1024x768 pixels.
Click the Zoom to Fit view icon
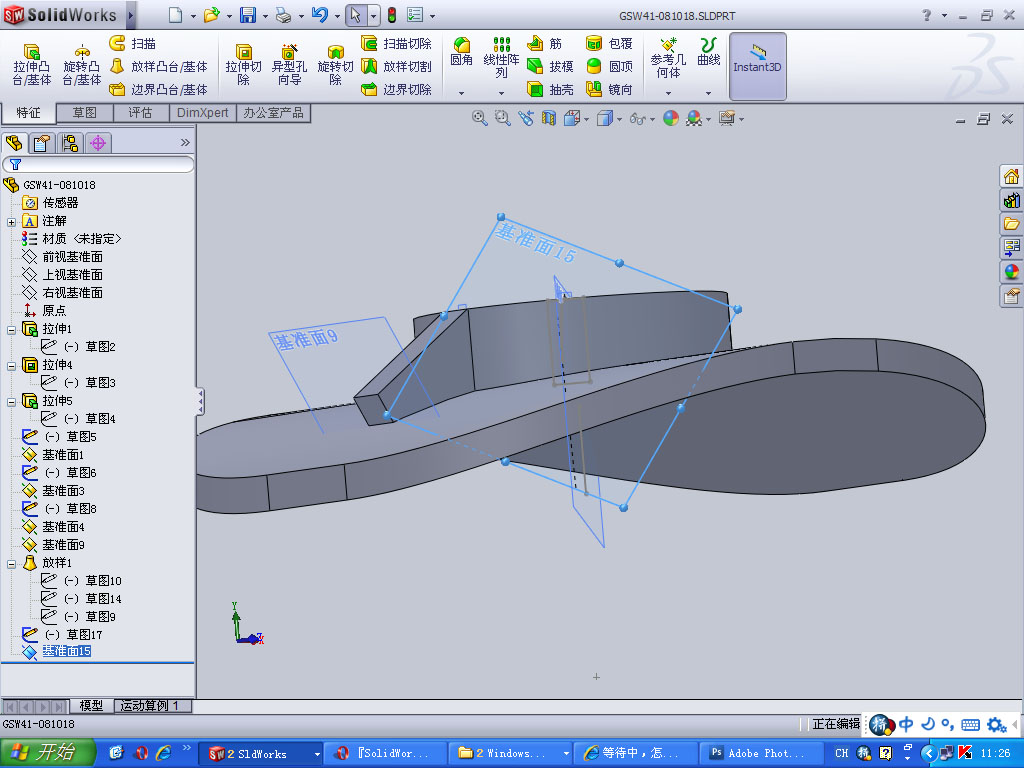pos(479,118)
